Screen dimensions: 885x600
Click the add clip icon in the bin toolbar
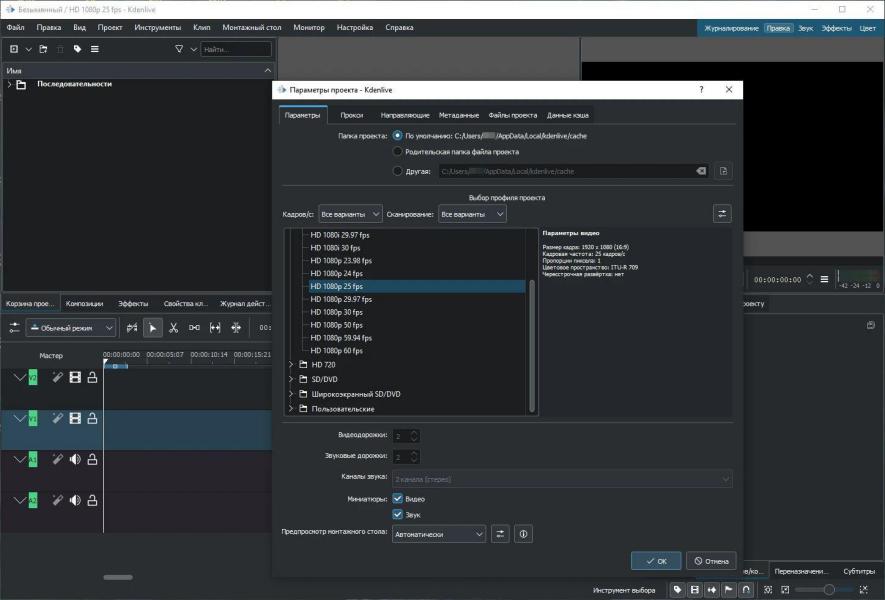[x=14, y=49]
